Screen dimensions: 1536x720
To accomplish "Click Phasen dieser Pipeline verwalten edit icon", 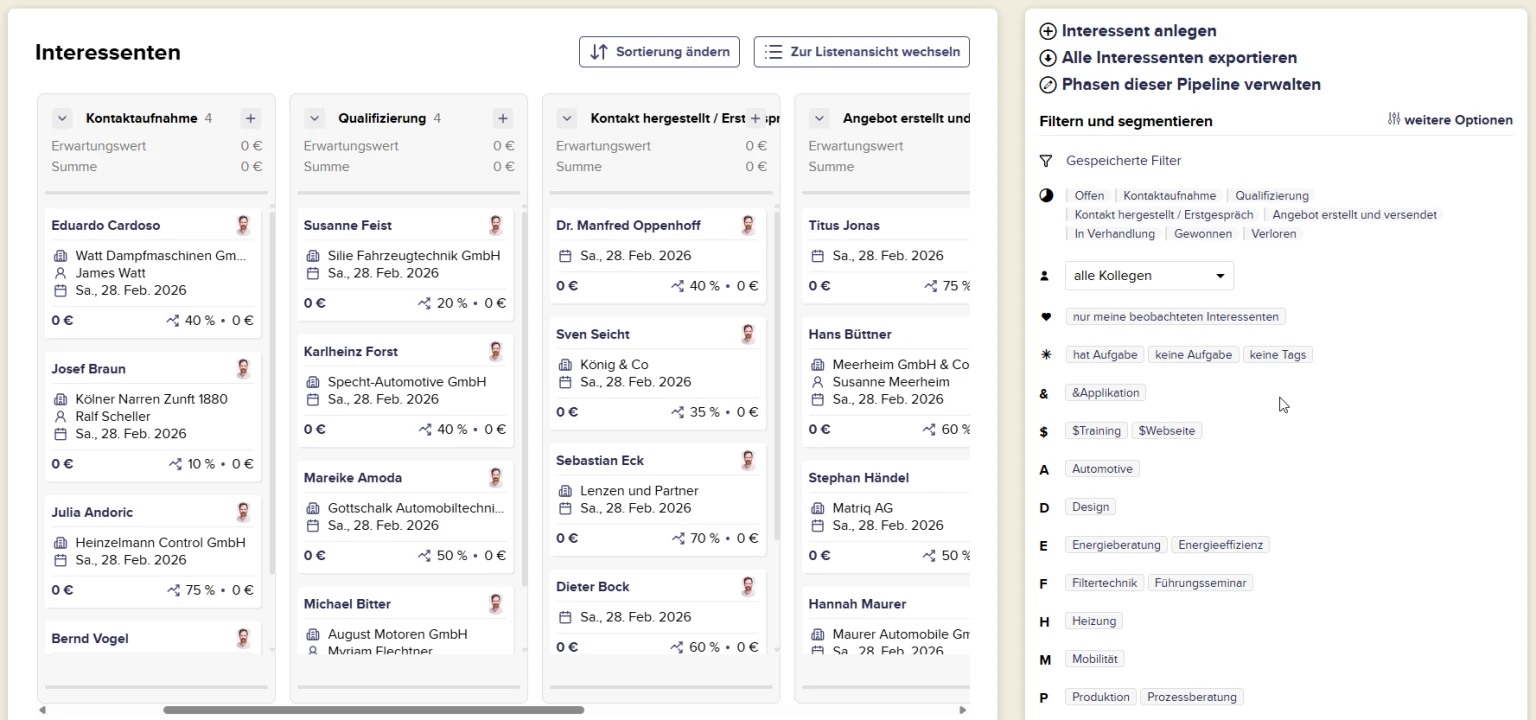I will tap(1048, 85).
